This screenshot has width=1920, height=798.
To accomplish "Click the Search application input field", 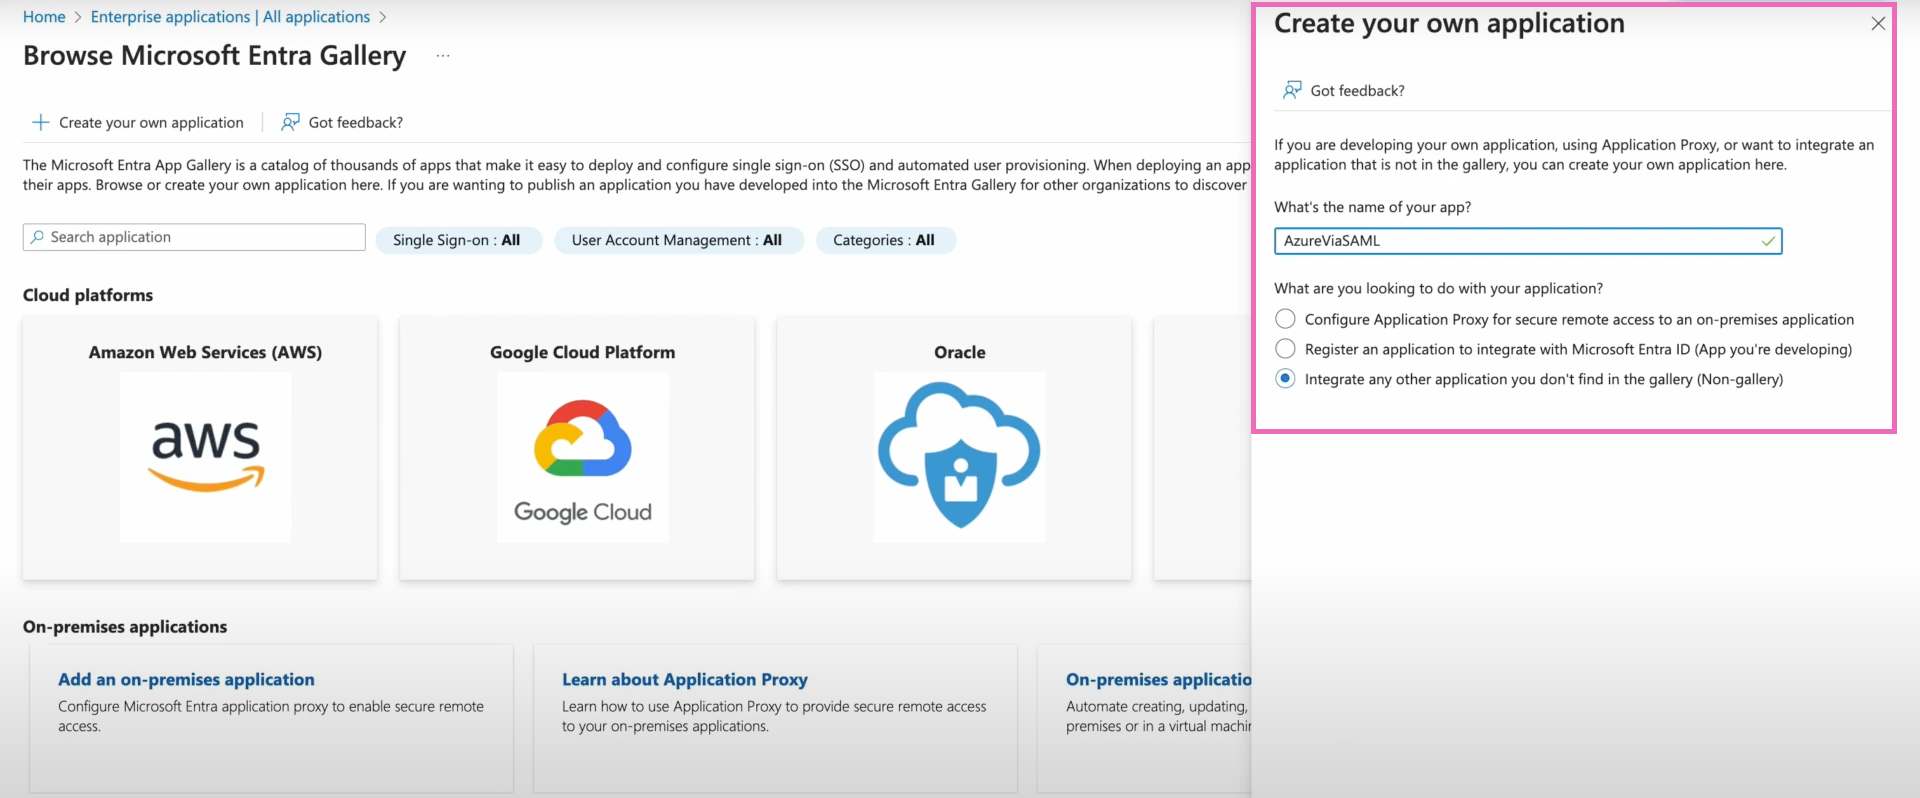I will [x=194, y=237].
